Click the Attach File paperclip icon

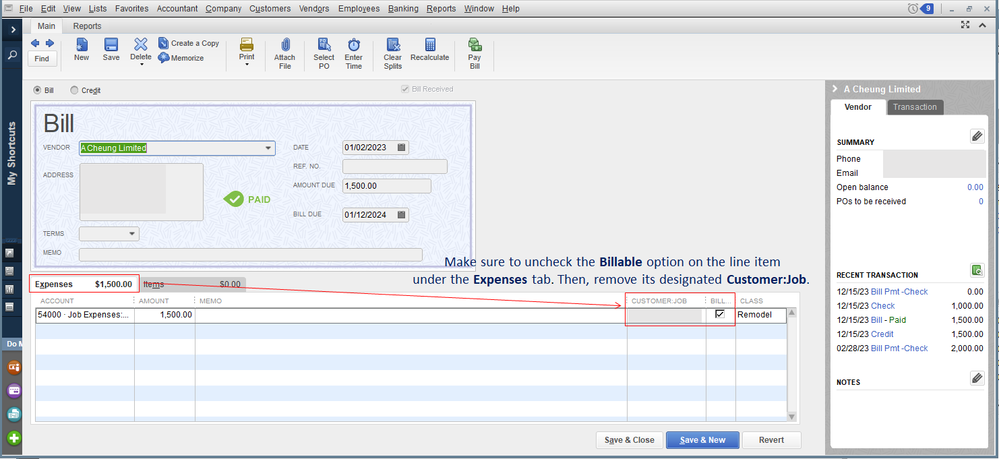(285, 45)
